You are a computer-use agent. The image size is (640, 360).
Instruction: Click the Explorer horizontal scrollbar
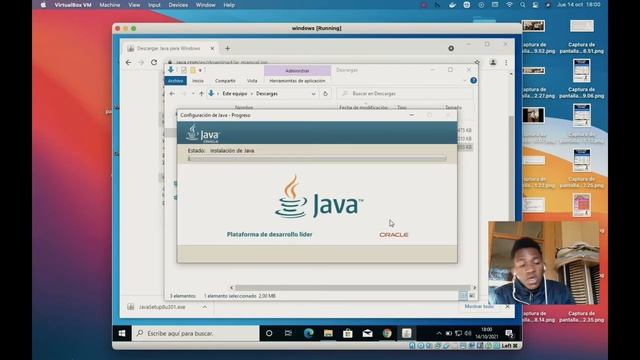tap(352, 288)
